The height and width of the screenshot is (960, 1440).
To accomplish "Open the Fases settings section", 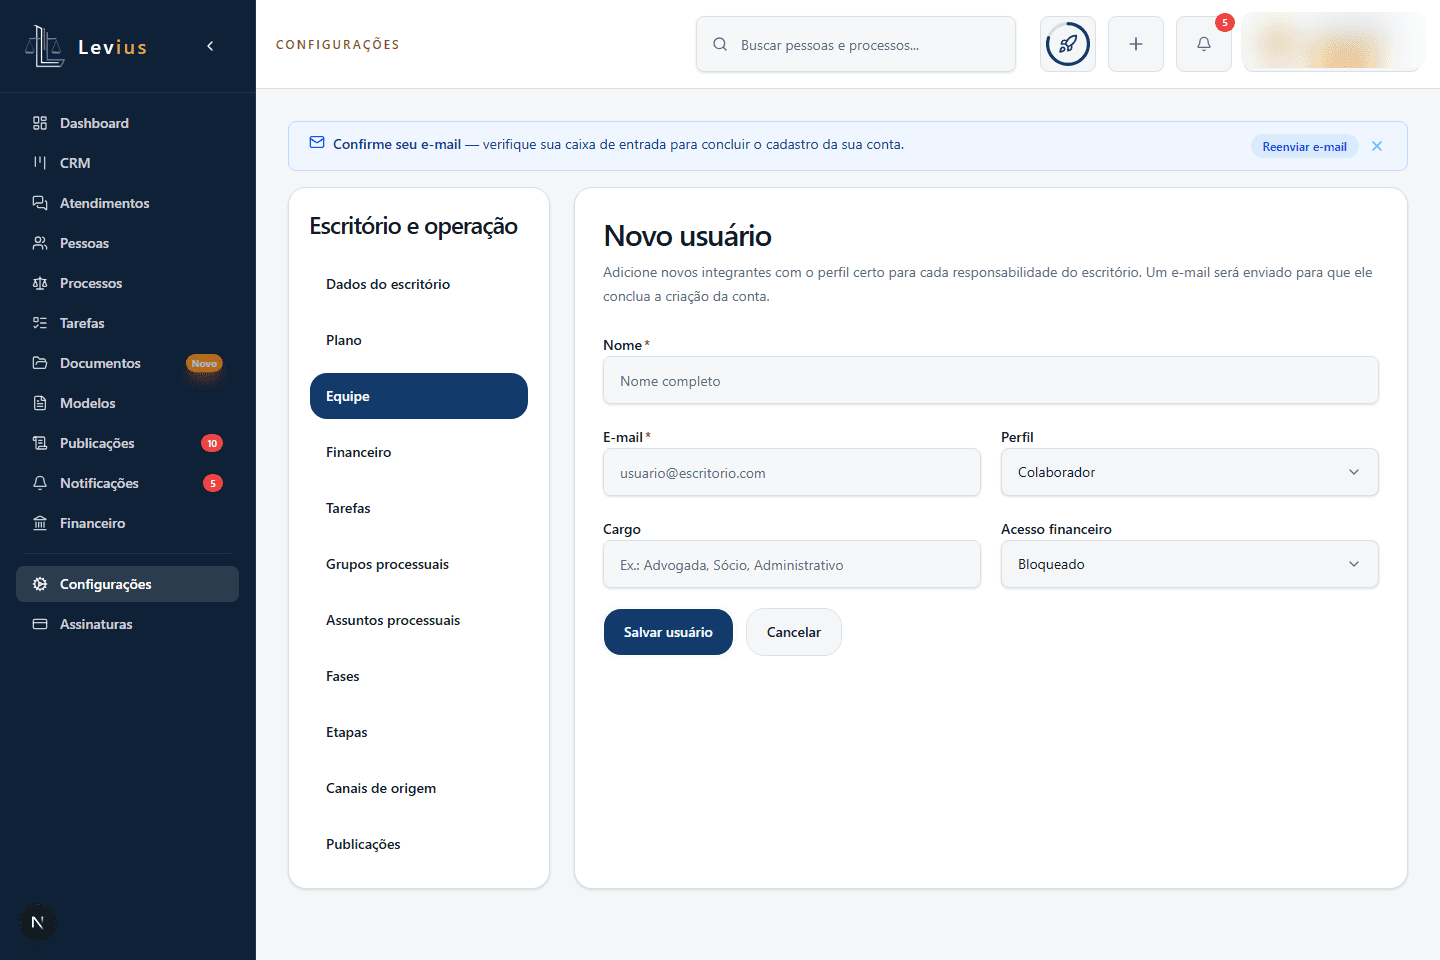I will tap(419, 676).
